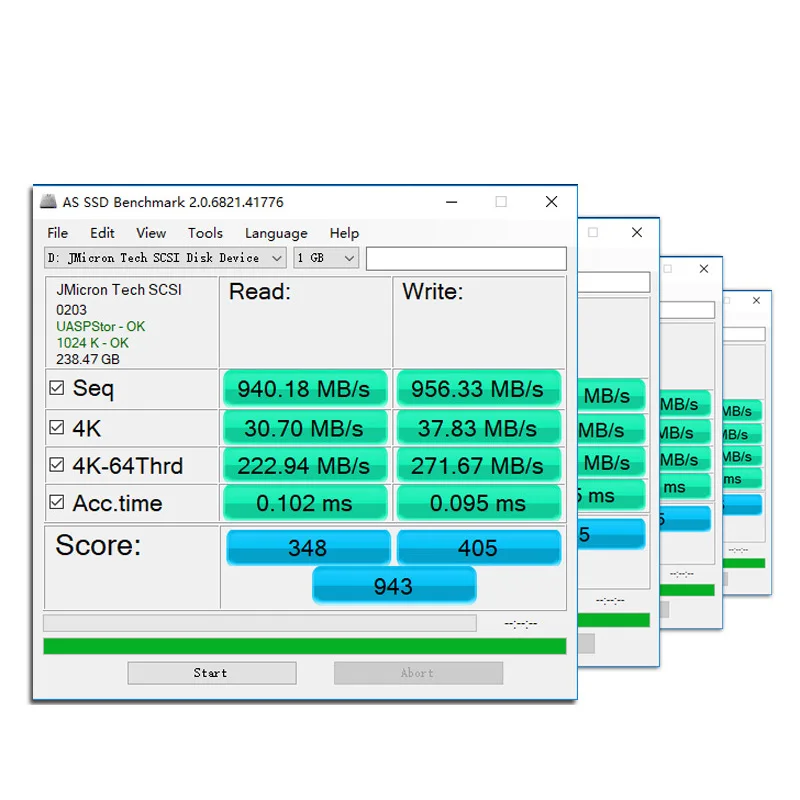Click the empty text field beside the size dropdown
Screen dimensions: 800x800
(x=466, y=259)
